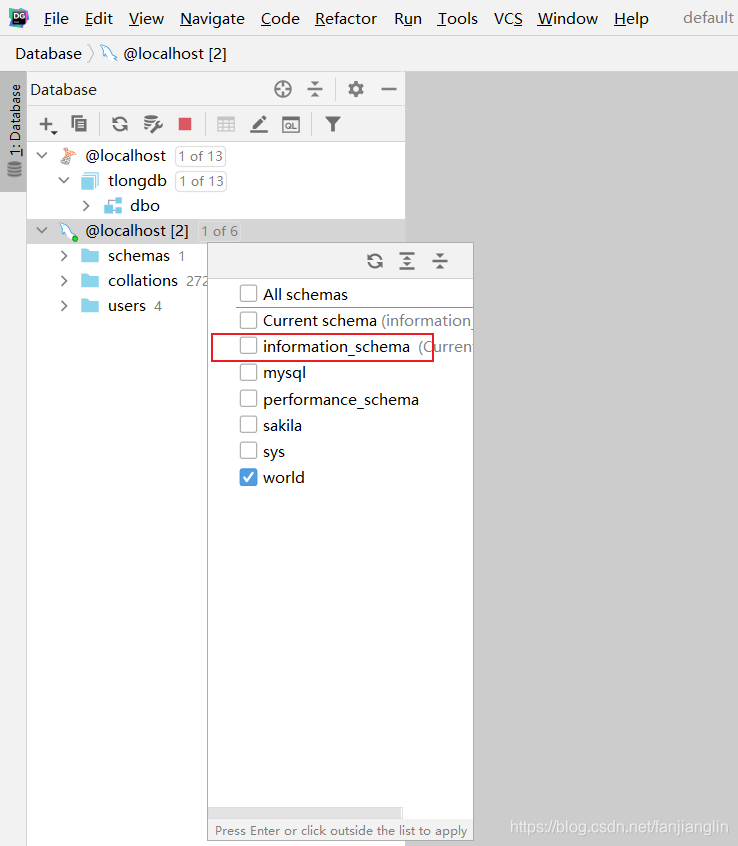
Task: Open the Run menu
Action: coord(408,19)
